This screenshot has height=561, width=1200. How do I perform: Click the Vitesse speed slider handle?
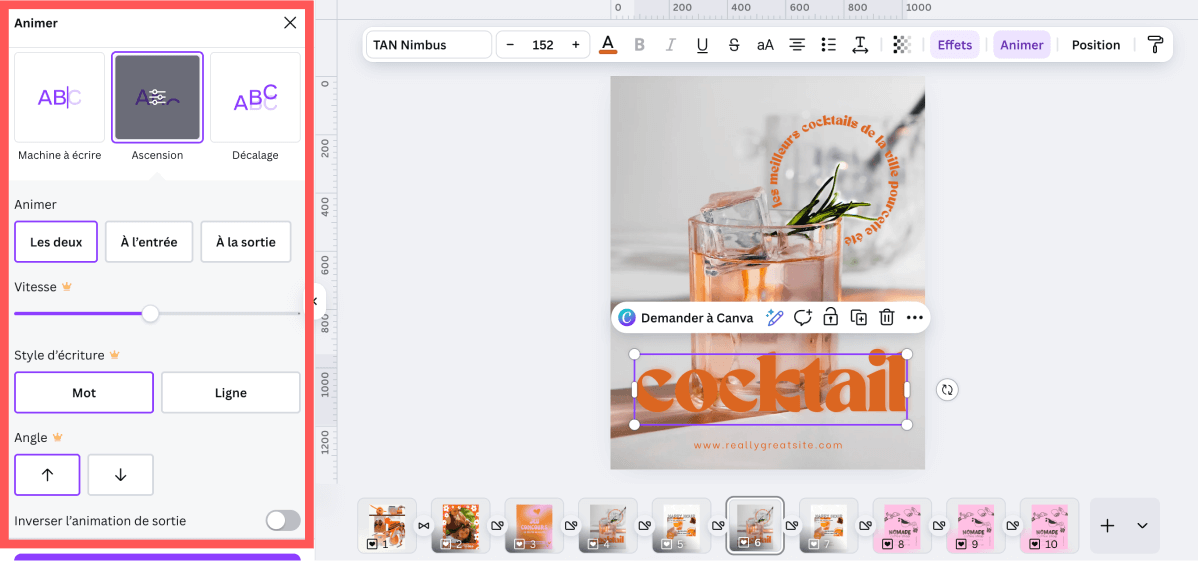click(x=150, y=314)
